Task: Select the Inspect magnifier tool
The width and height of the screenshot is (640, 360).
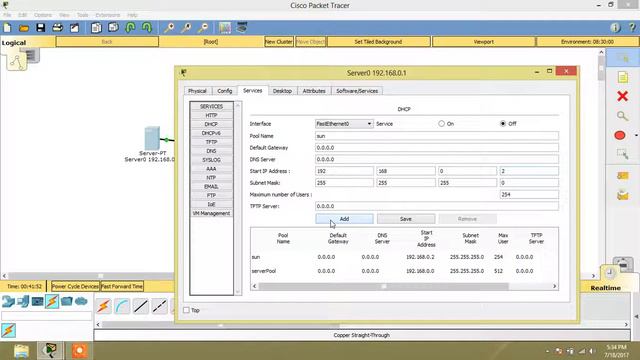Action: [x=622, y=116]
